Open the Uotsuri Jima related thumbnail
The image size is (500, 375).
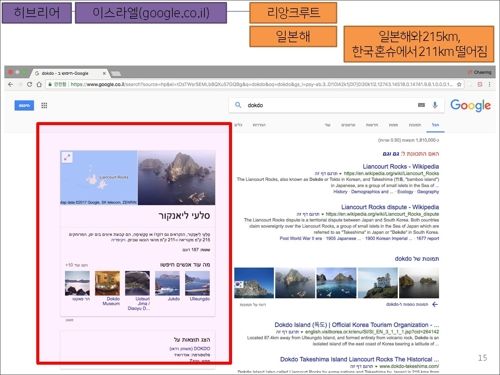coord(137,283)
